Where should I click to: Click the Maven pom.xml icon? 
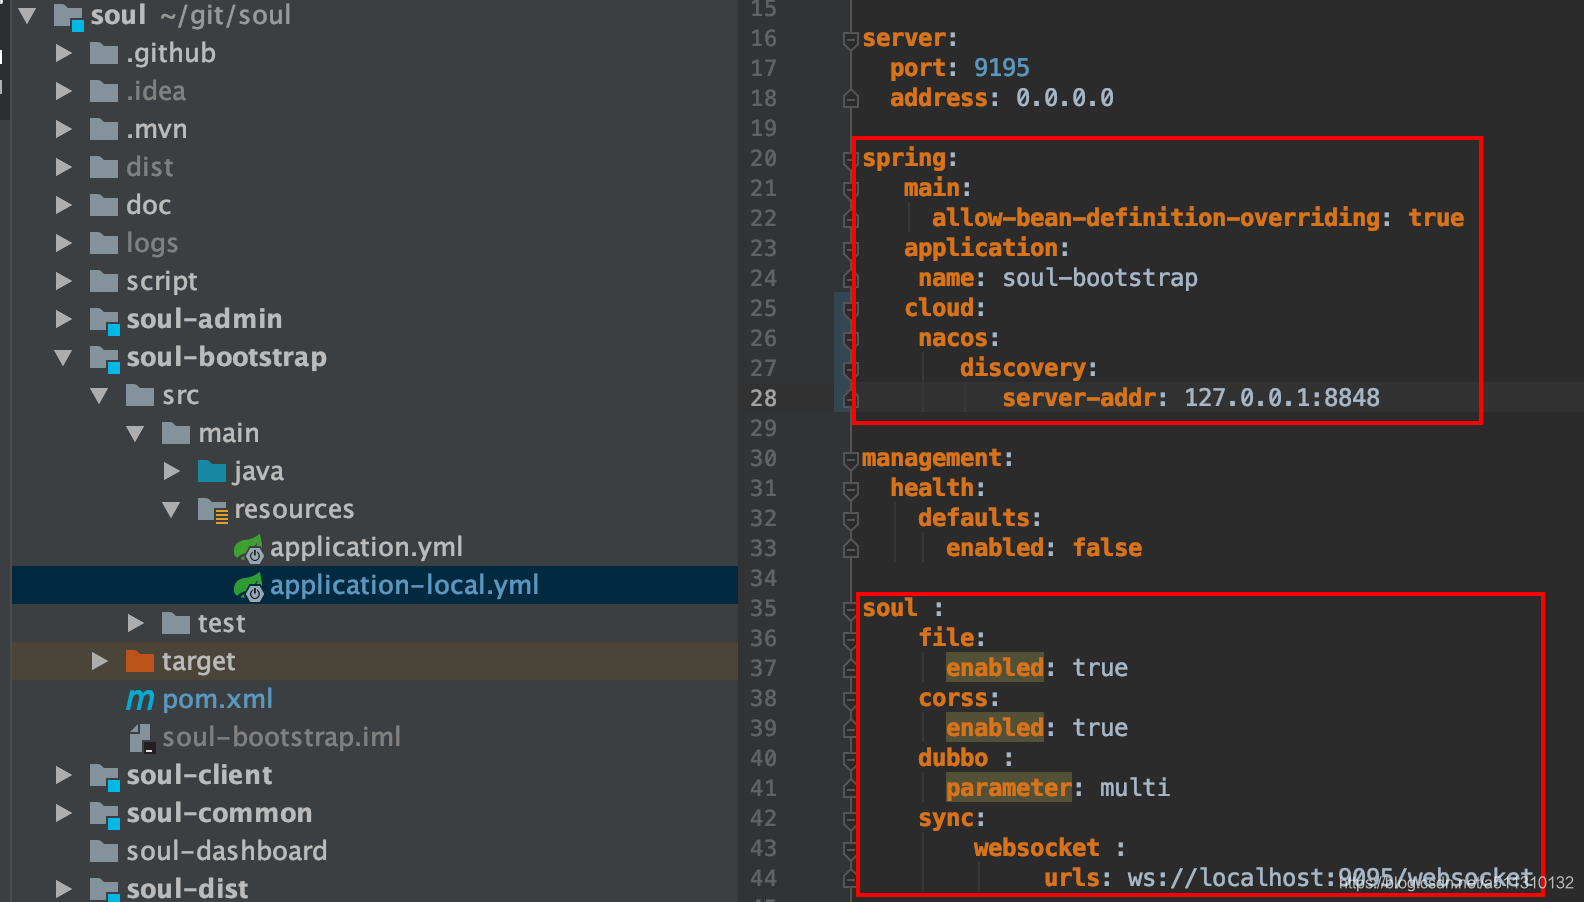(x=140, y=699)
